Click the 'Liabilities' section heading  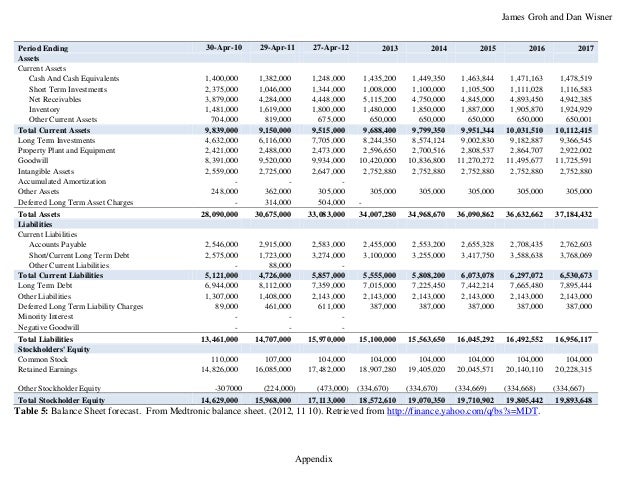(35, 224)
